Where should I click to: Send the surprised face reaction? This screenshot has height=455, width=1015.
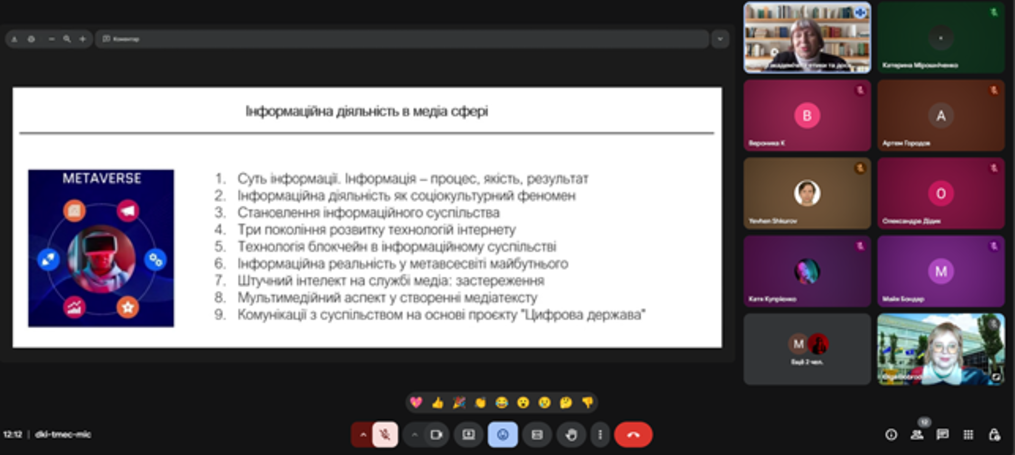[x=523, y=403]
